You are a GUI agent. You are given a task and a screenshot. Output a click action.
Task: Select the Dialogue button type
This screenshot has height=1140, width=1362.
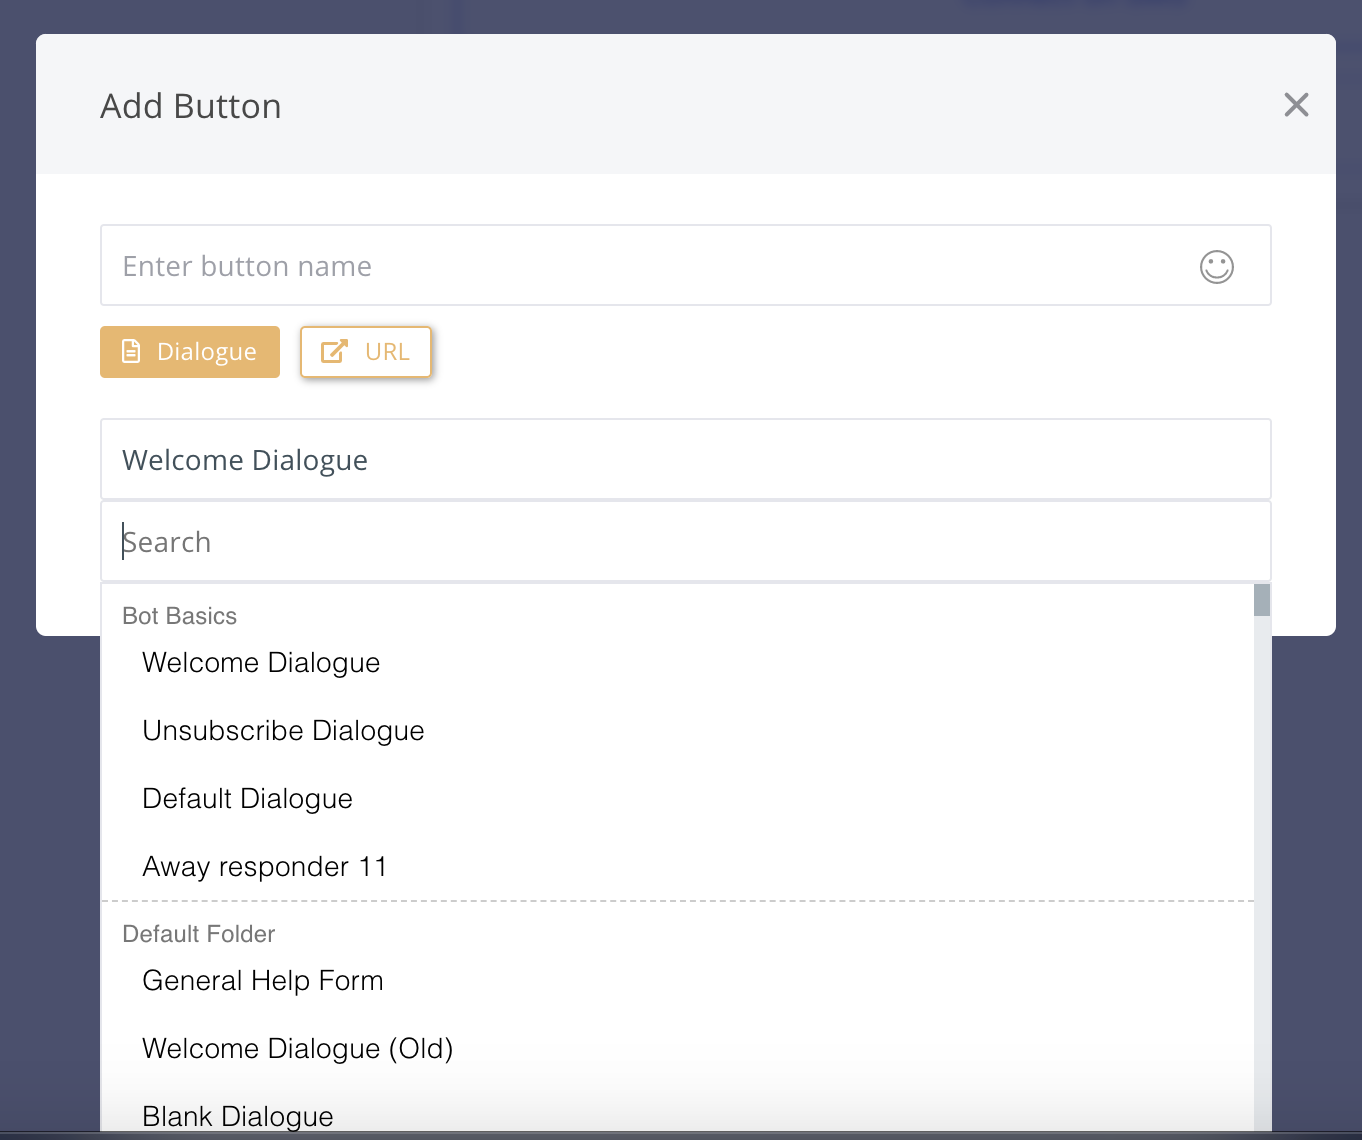(190, 352)
